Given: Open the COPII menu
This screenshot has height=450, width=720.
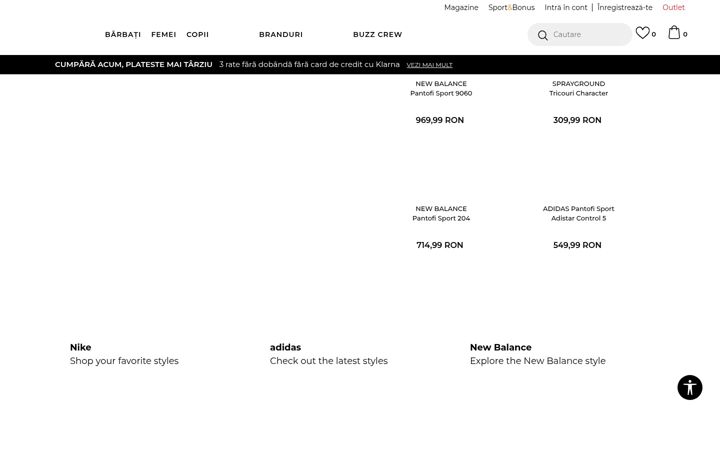Looking at the screenshot, I should tap(197, 34).
